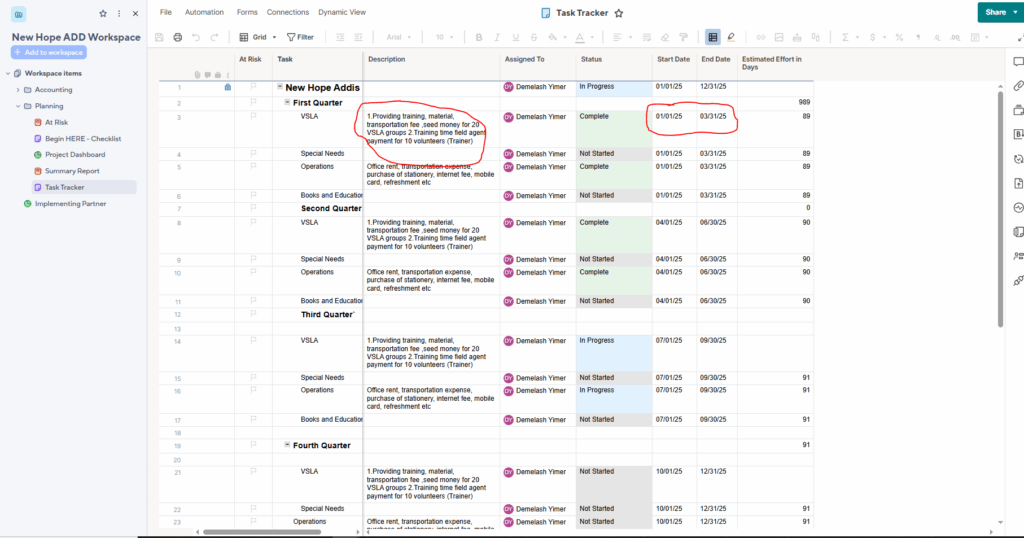Click the Share button

click(x=995, y=12)
